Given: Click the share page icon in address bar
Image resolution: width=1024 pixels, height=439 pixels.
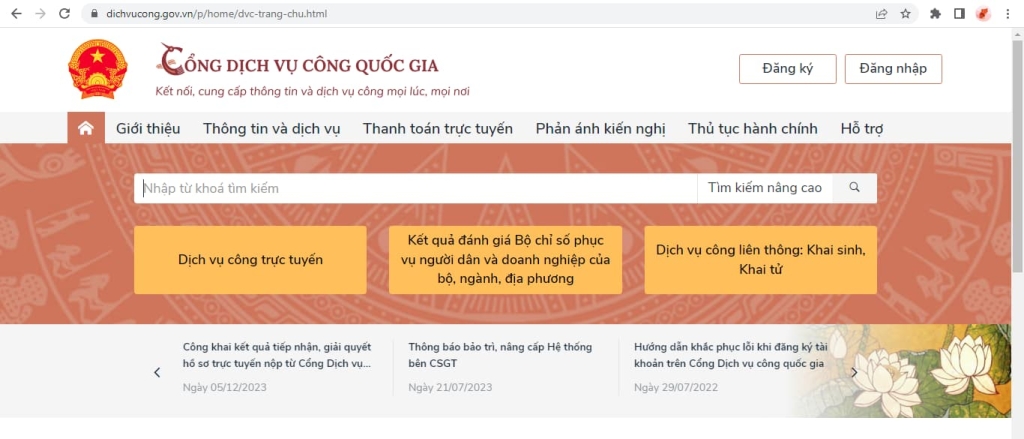Looking at the screenshot, I should click(881, 14).
